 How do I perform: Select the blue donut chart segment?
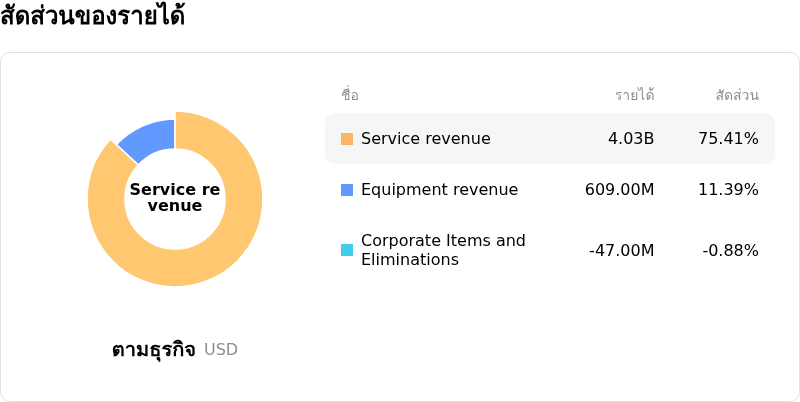click(149, 138)
